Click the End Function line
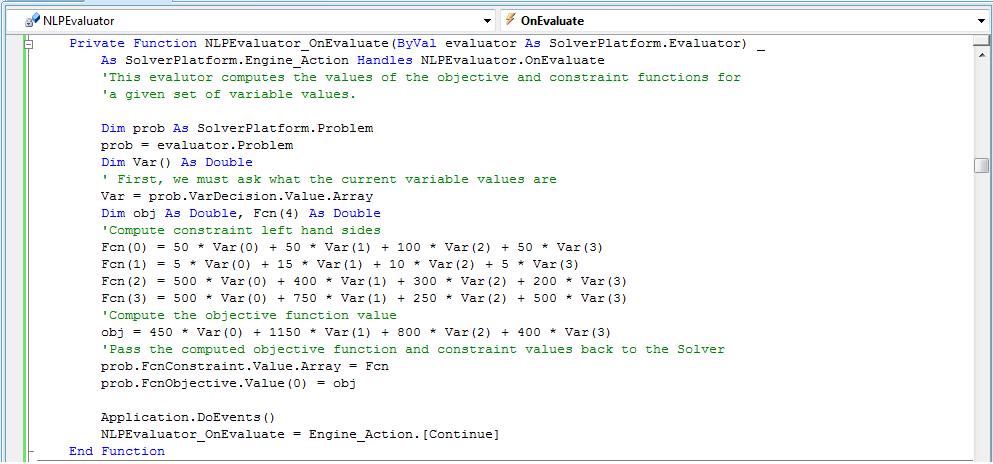This screenshot has height=464, width=993. click(117, 451)
